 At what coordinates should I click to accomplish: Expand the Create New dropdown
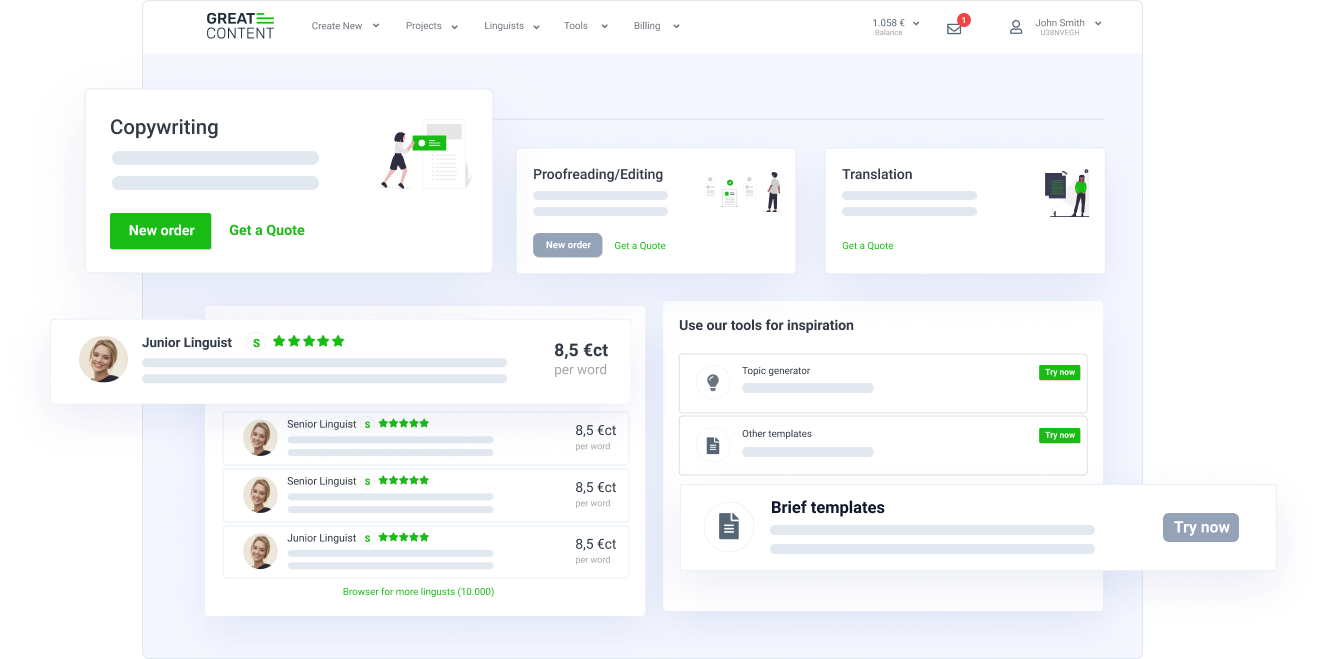tap(345, 26)
